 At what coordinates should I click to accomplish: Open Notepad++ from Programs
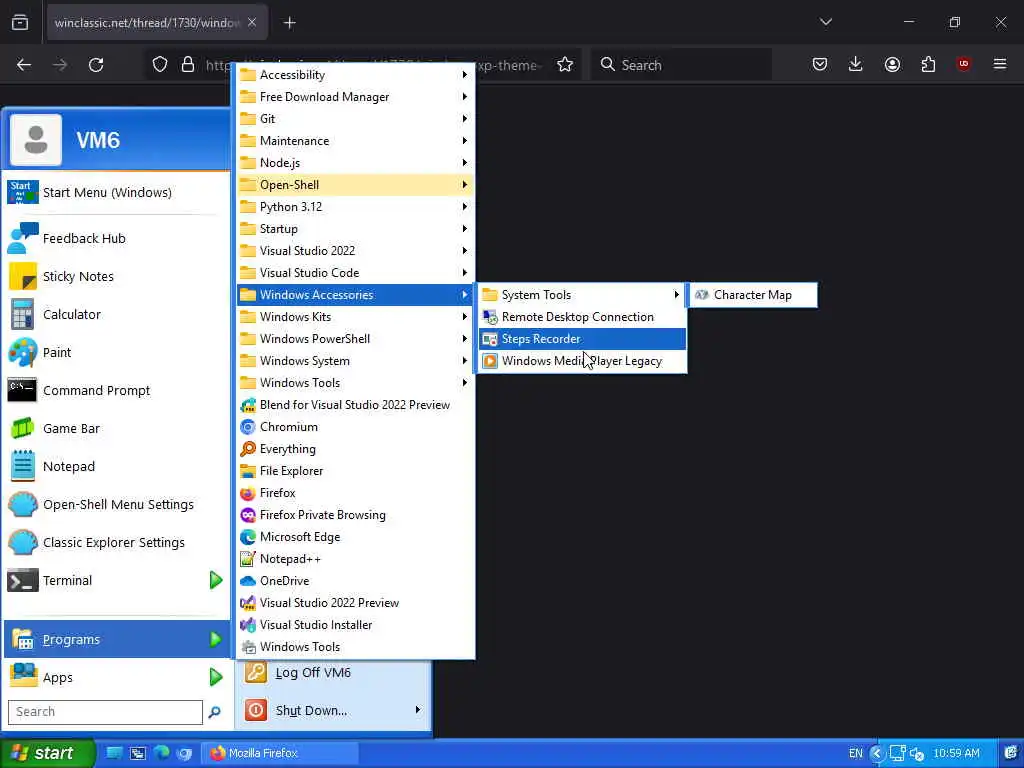tap(355, 559)
